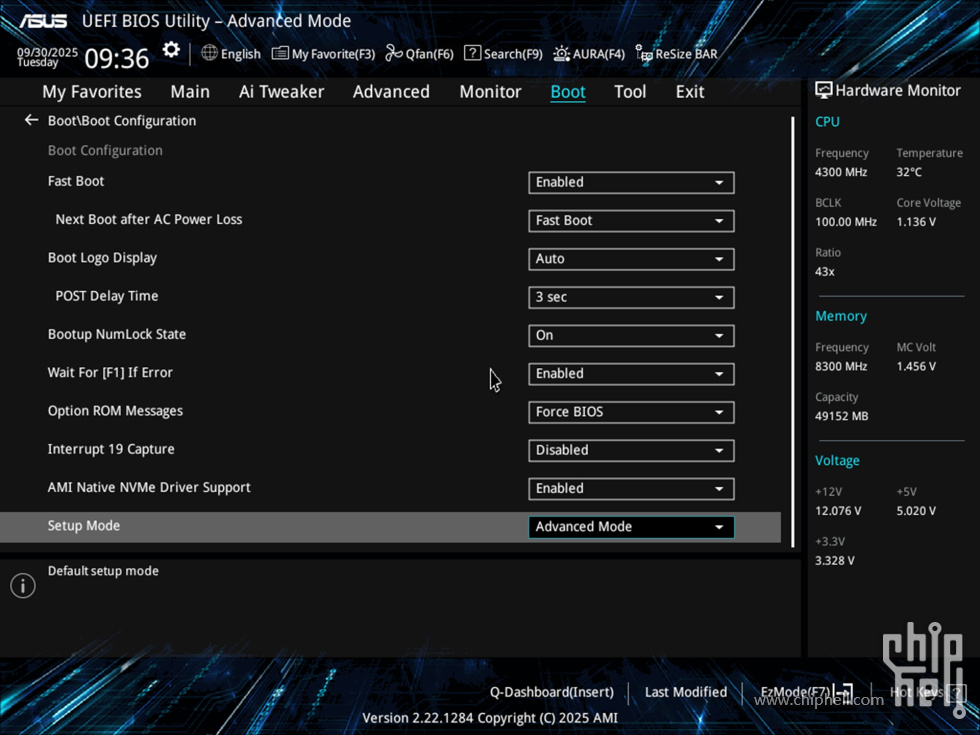The image size is (980, 735).
Task: Click the settings gear icon beside clock
Action: coord(171,50)
